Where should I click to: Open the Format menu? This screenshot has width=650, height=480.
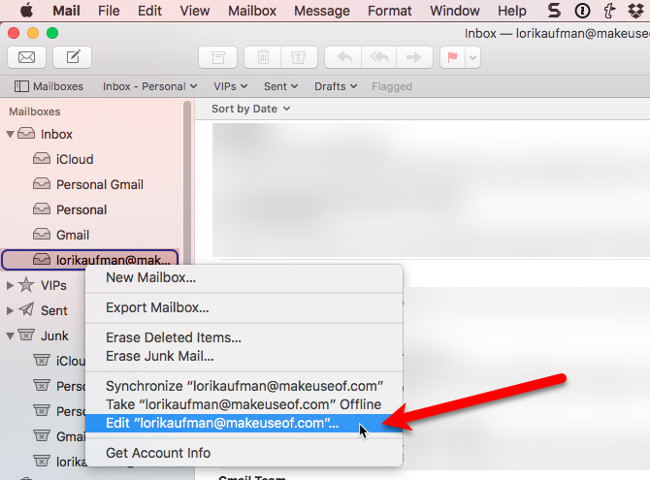[390, 10]
